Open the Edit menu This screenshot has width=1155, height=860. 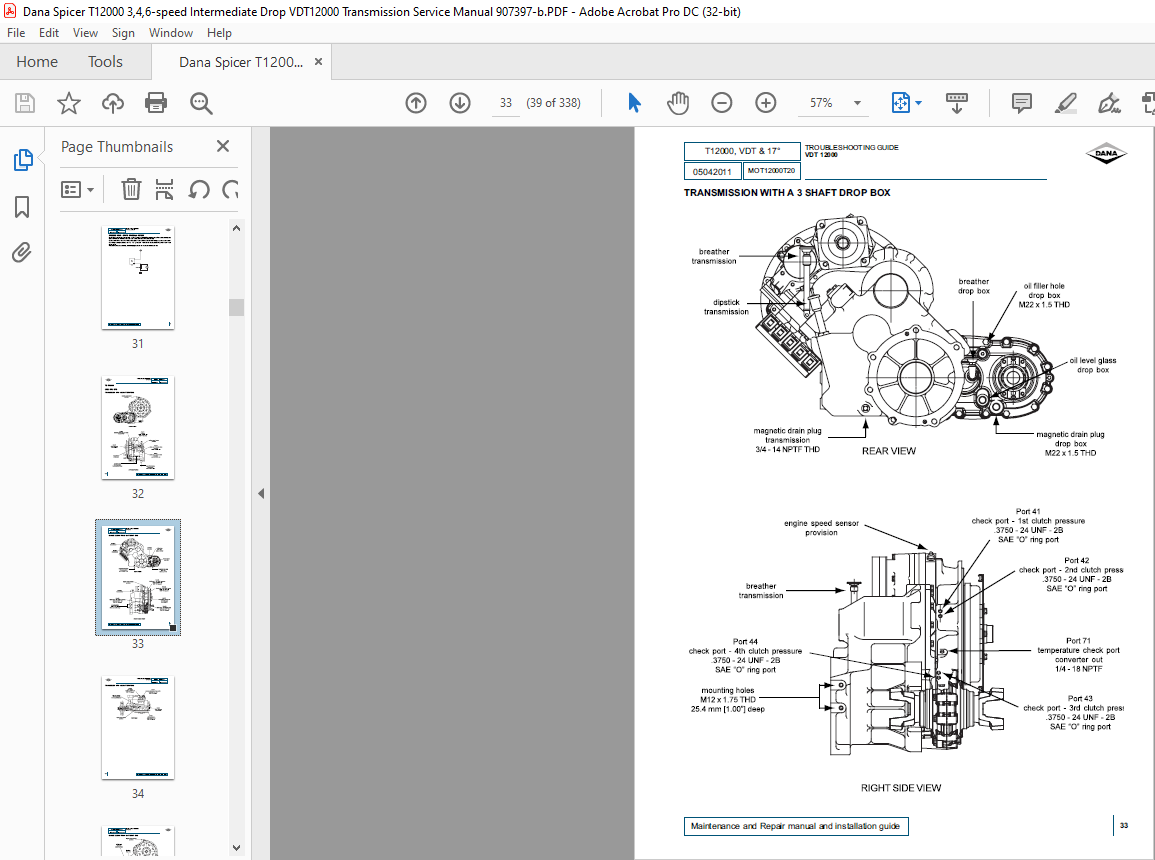point(49,32)
